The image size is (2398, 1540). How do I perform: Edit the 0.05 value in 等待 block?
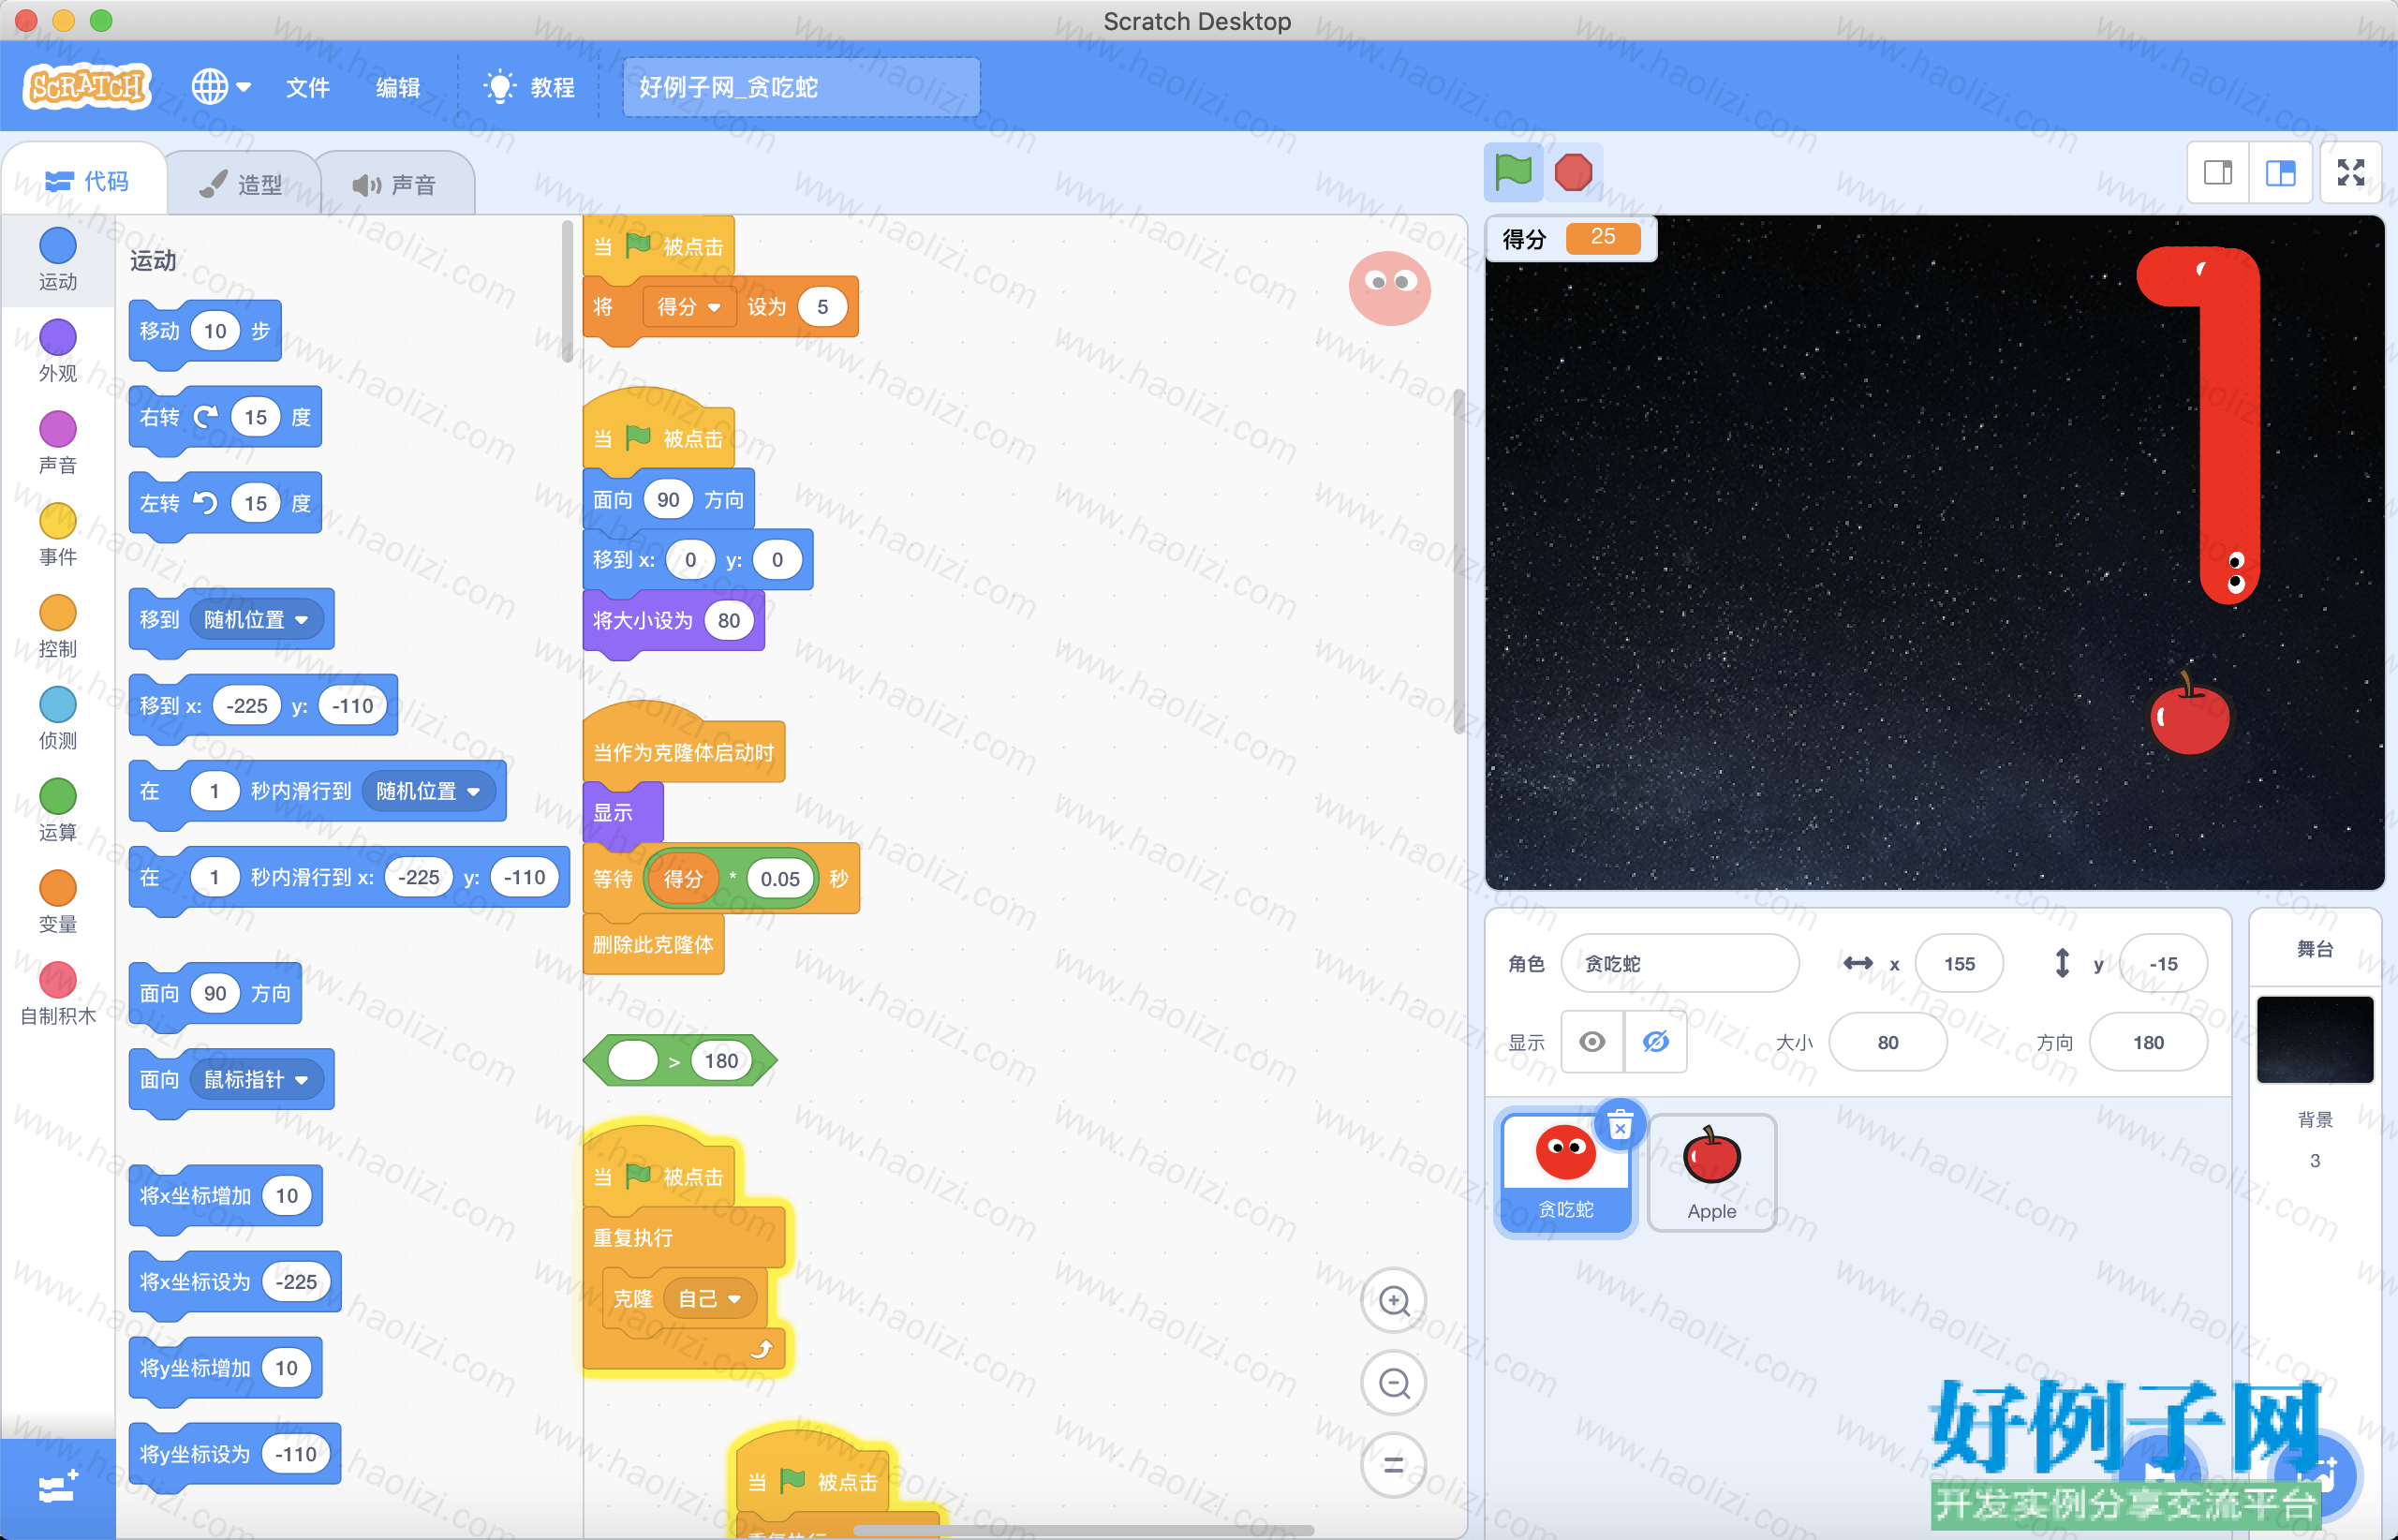779,879
